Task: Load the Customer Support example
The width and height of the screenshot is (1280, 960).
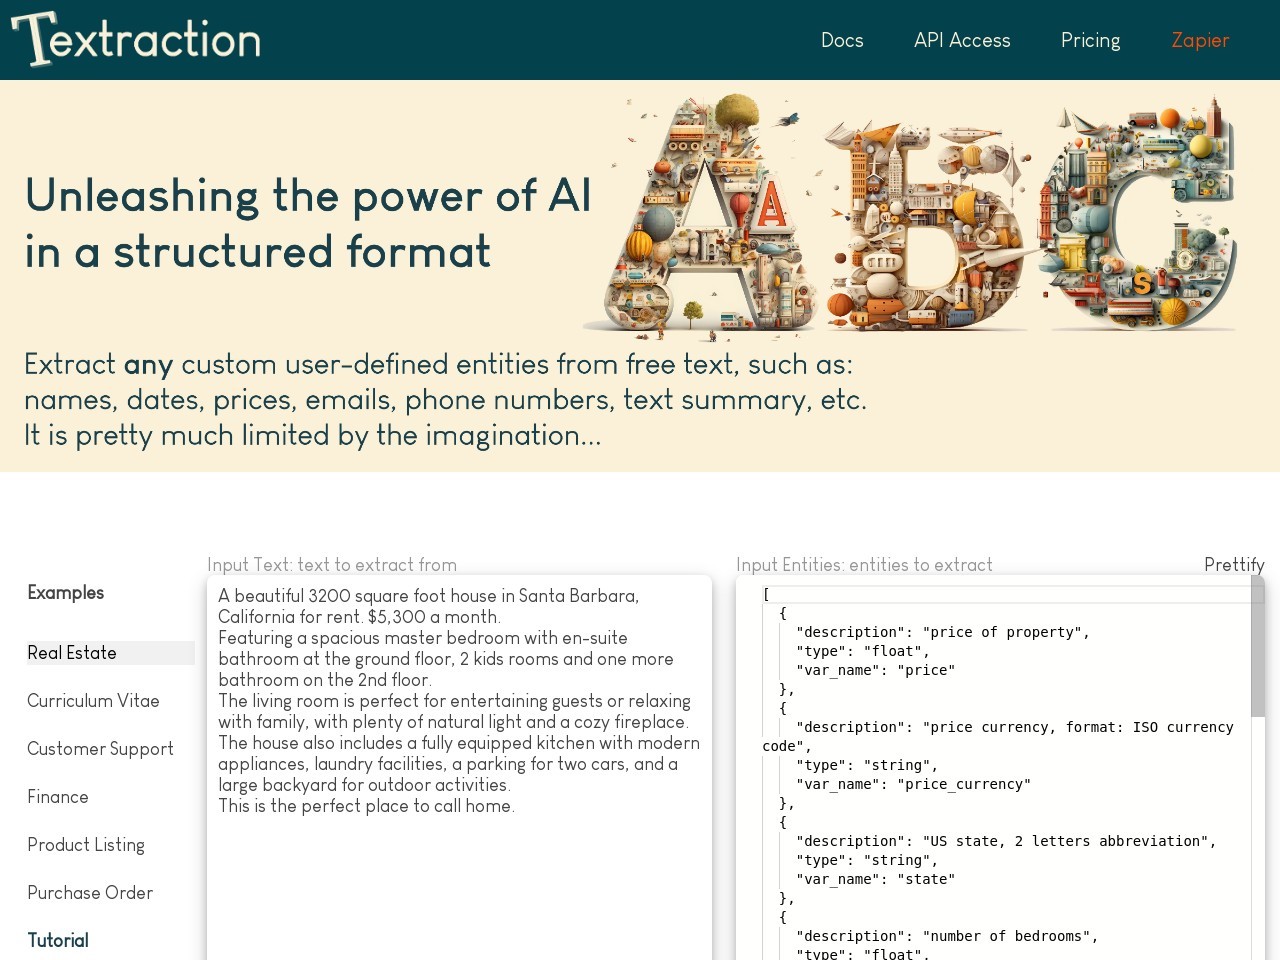Action: (x=100, y=749)
